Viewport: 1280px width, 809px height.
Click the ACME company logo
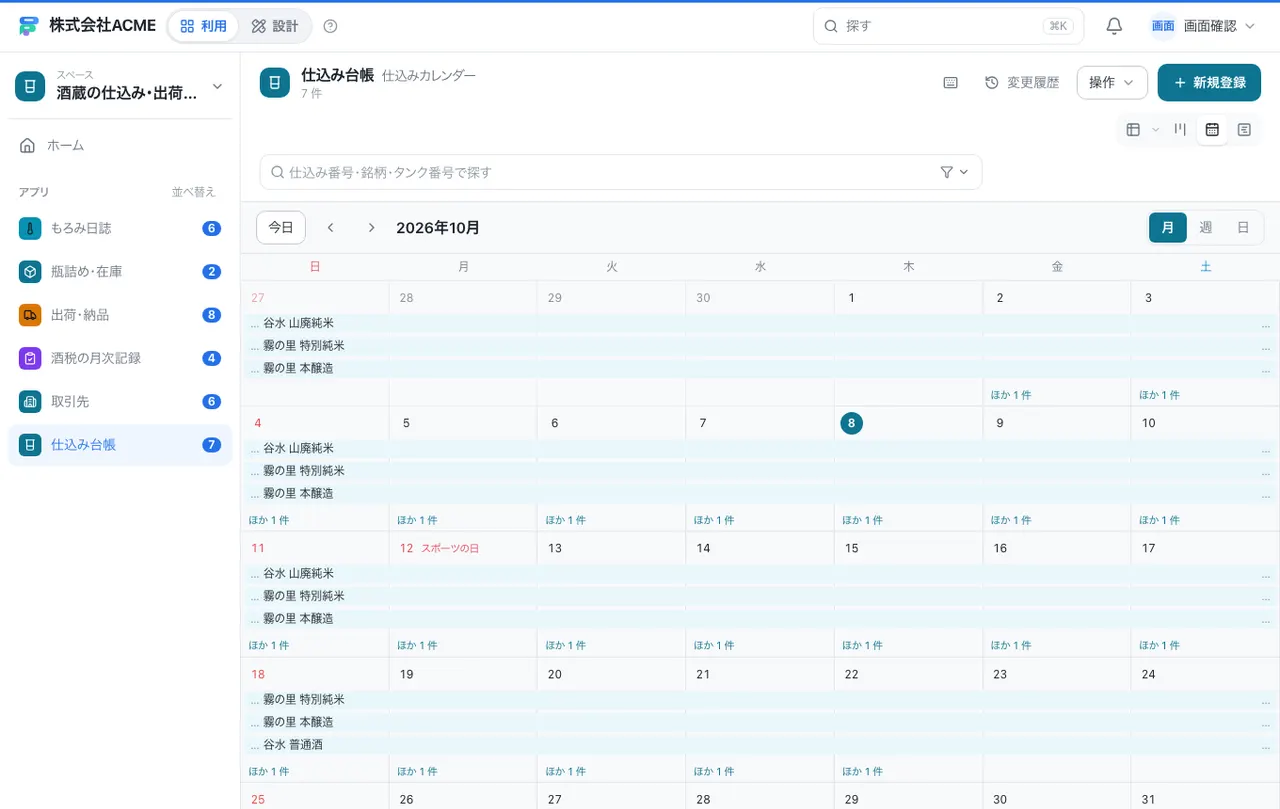29,26
